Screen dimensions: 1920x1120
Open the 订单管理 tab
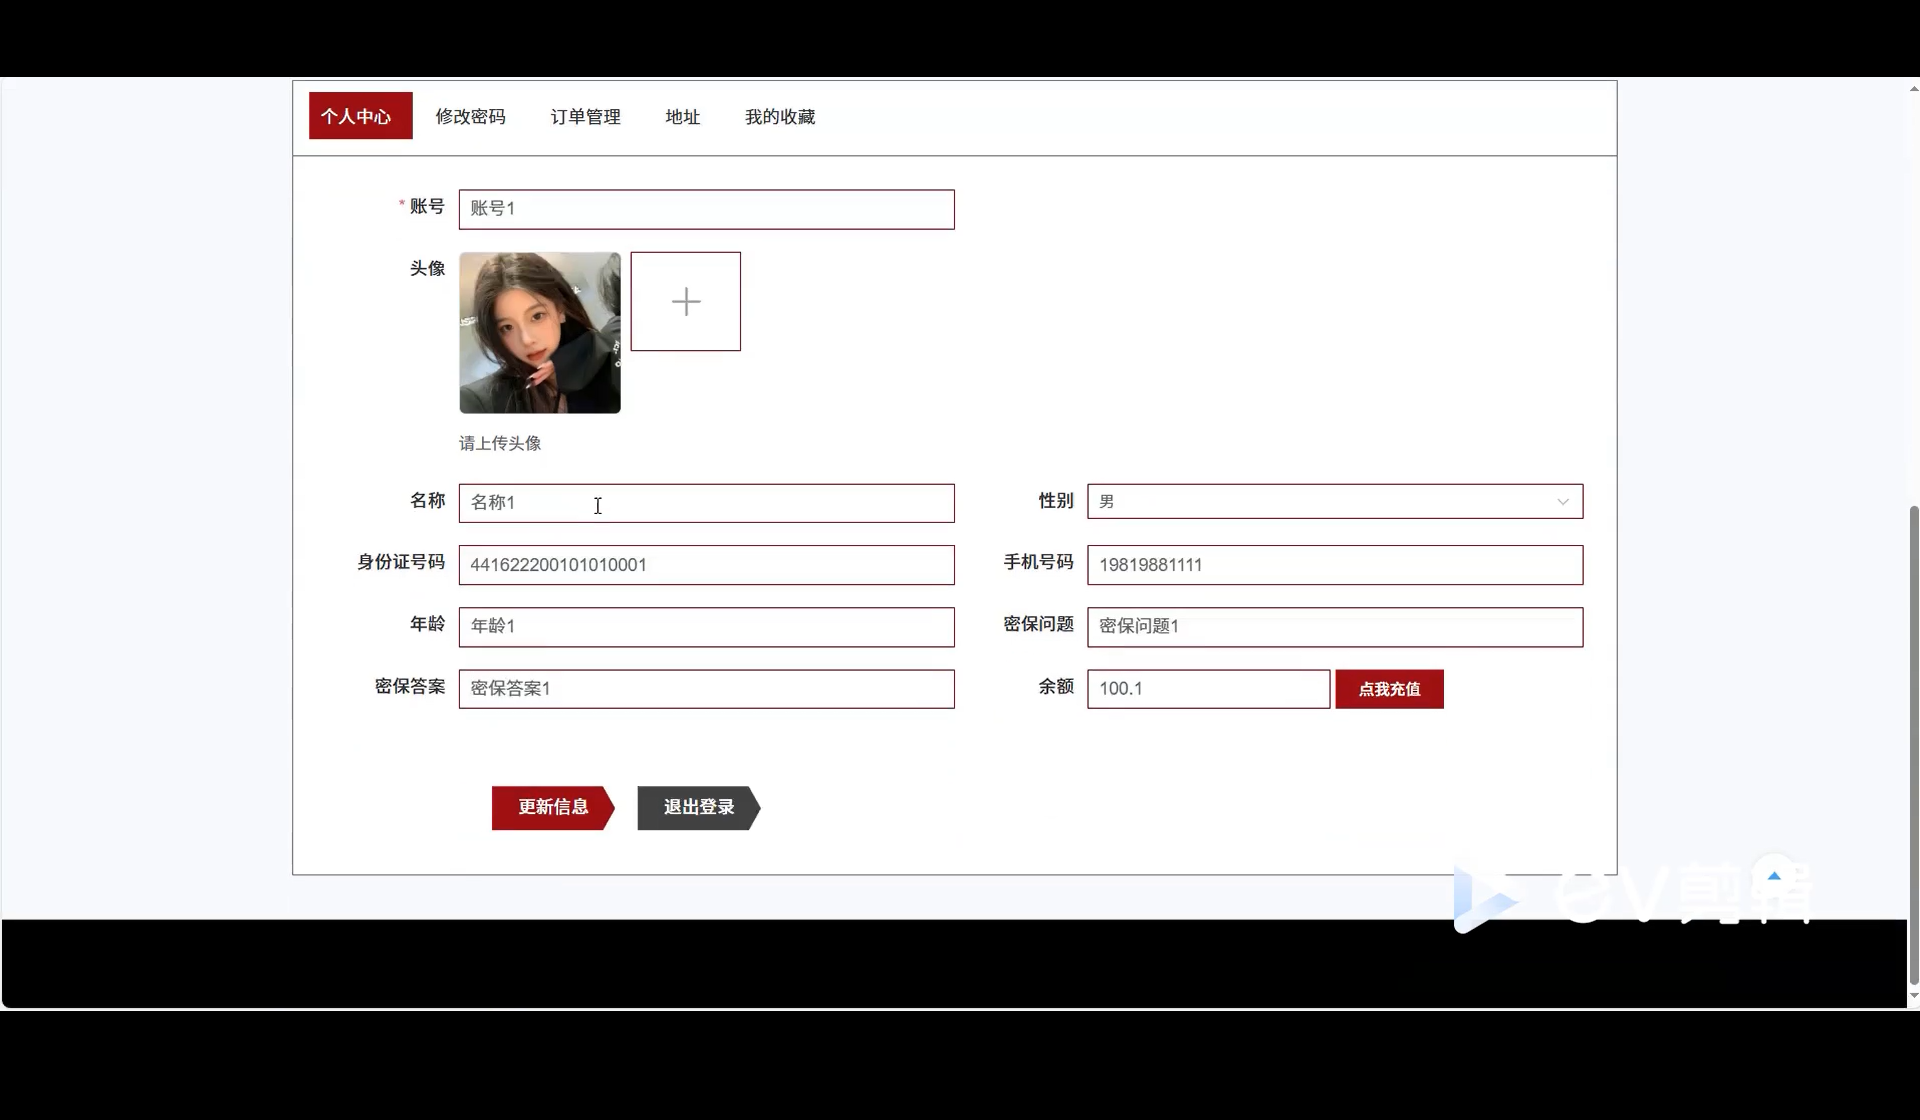tap(585, 117)
